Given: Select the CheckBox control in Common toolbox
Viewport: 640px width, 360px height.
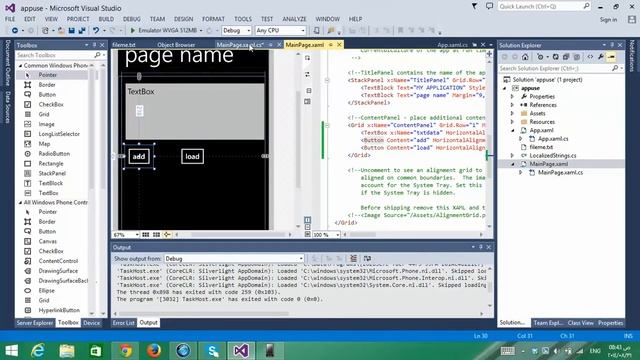Looking at the screenshot, I should tap(51, 104).
